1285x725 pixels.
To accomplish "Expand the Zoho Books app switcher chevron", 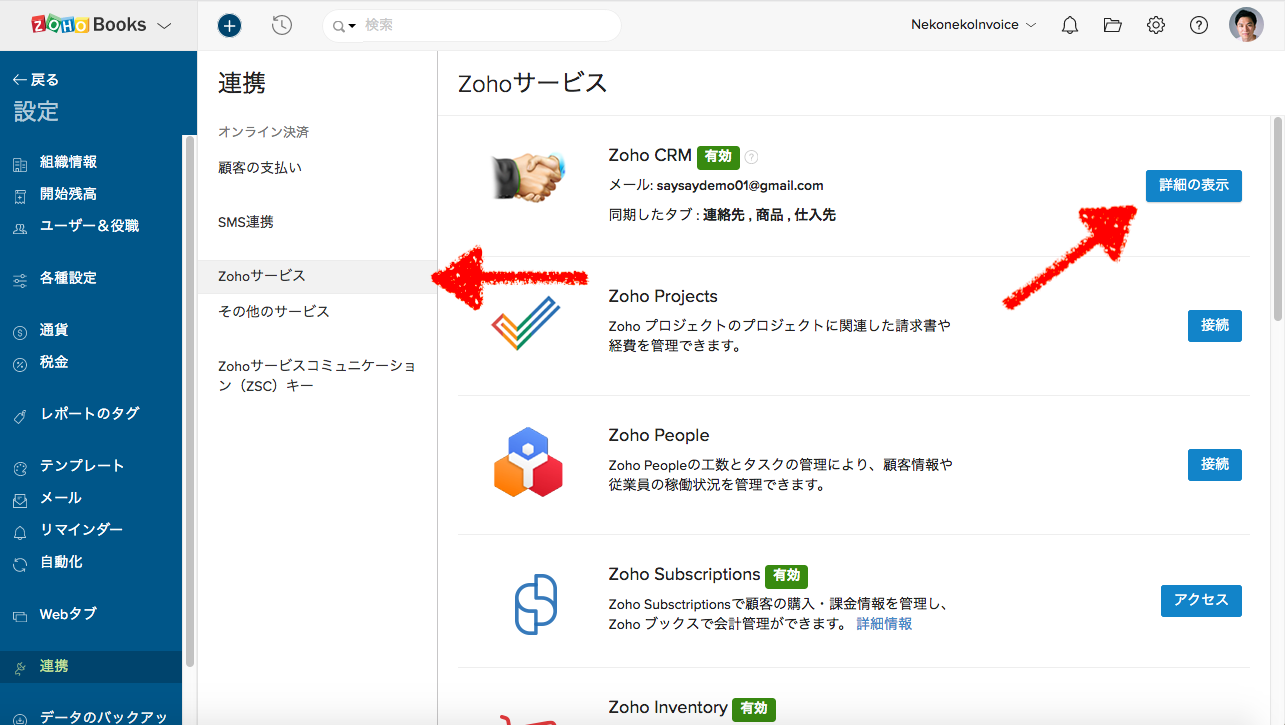I will pyautogui.click(x=165, y=25).
